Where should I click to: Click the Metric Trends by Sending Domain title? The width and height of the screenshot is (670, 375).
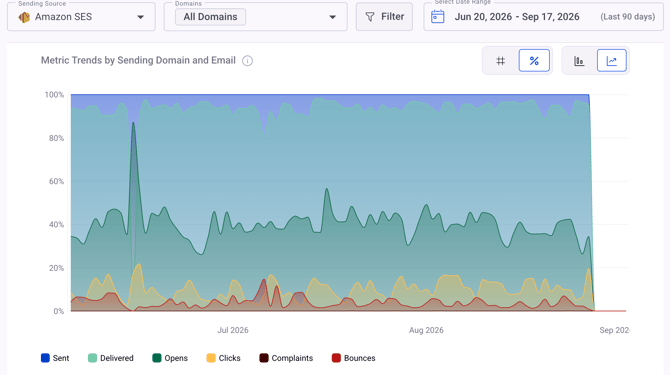(x=138, y=60)
